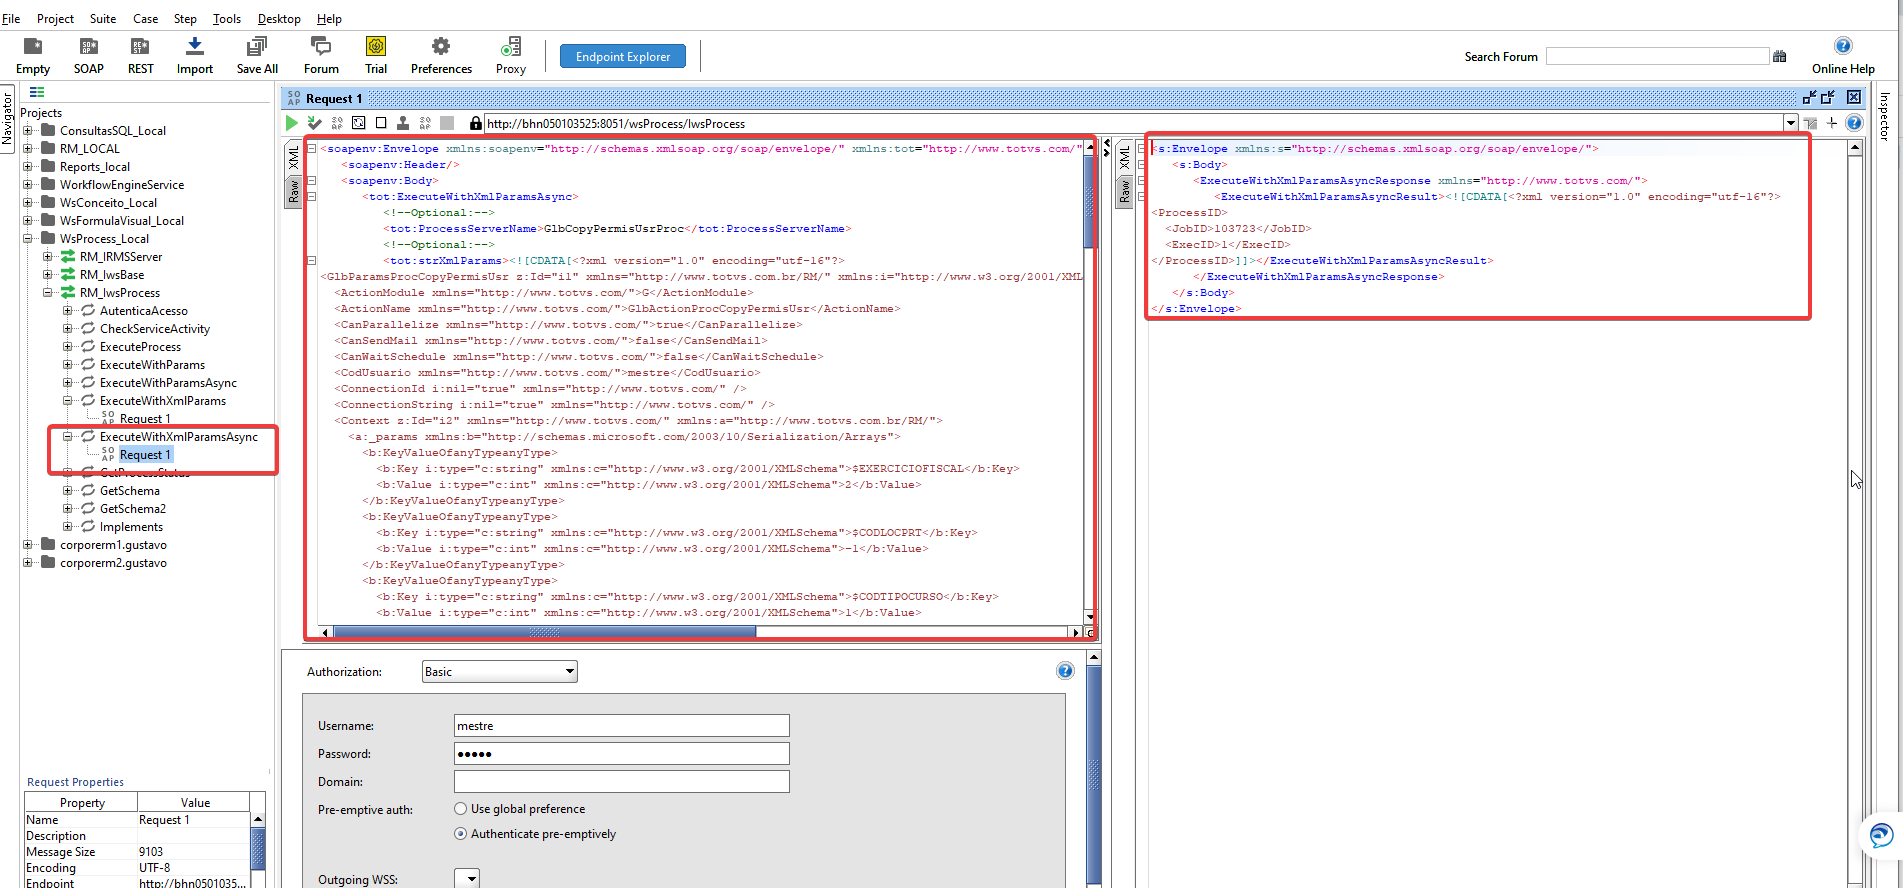Expand the RM_LOCAL project node

tap(28, 148)
